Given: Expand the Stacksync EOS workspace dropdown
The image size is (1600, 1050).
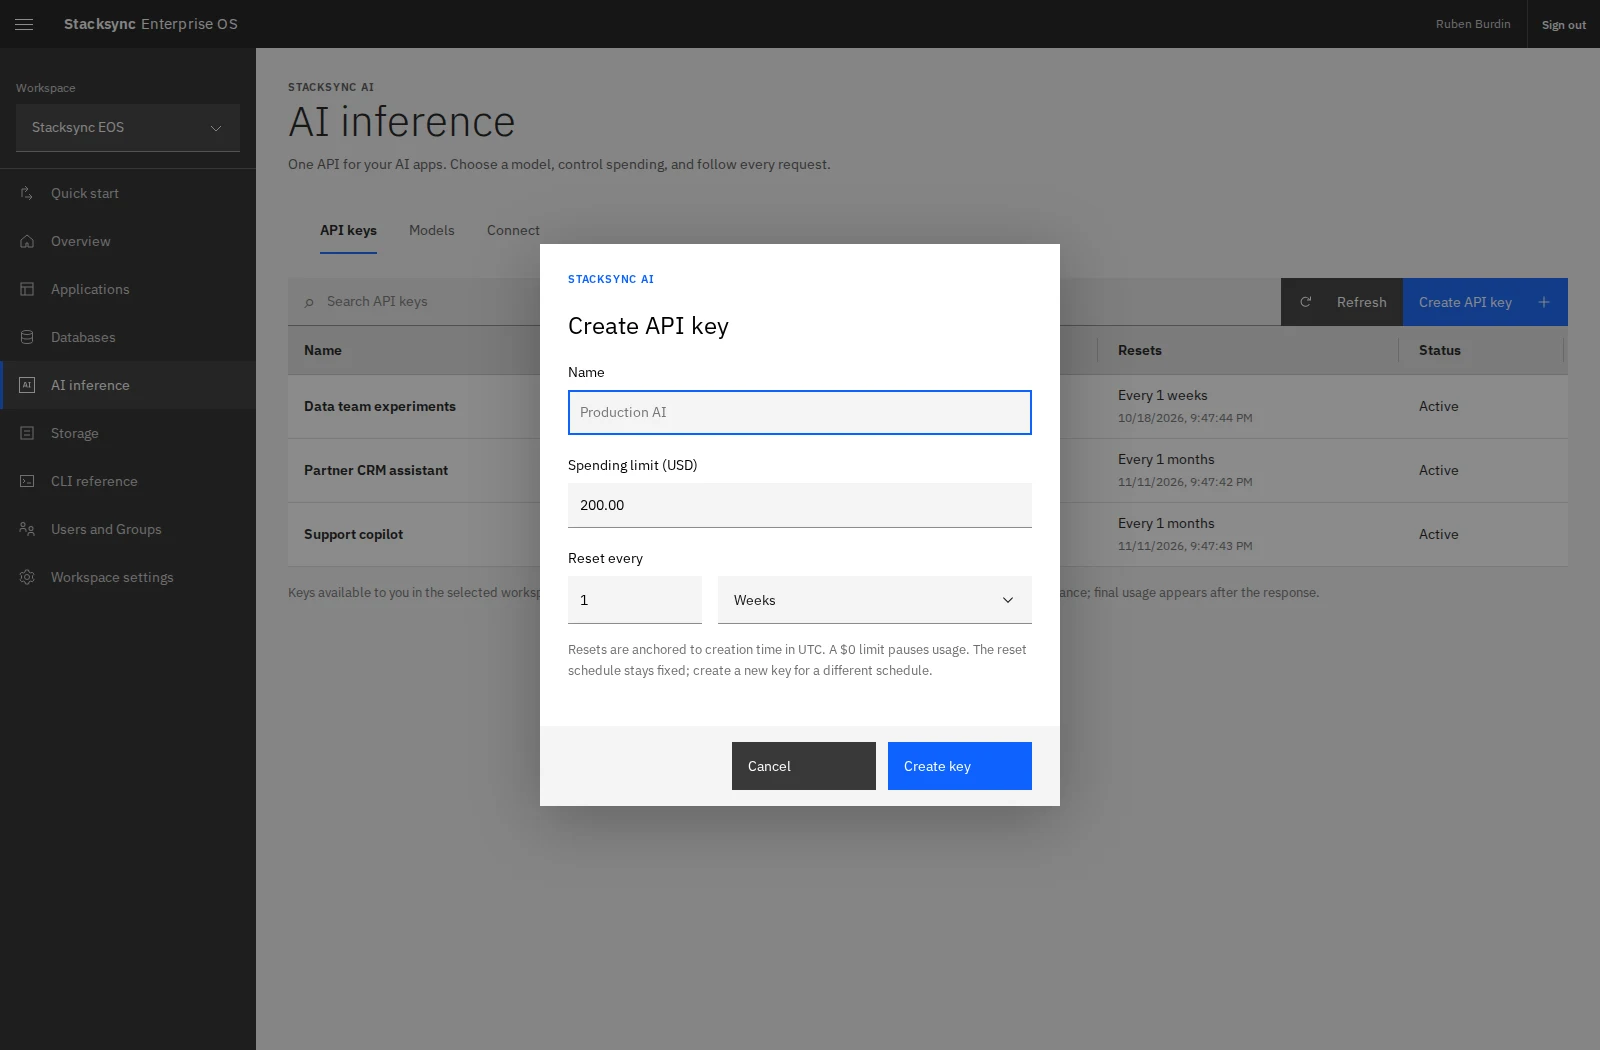Looking at the screenshot, I should click(x=128, y=128).
